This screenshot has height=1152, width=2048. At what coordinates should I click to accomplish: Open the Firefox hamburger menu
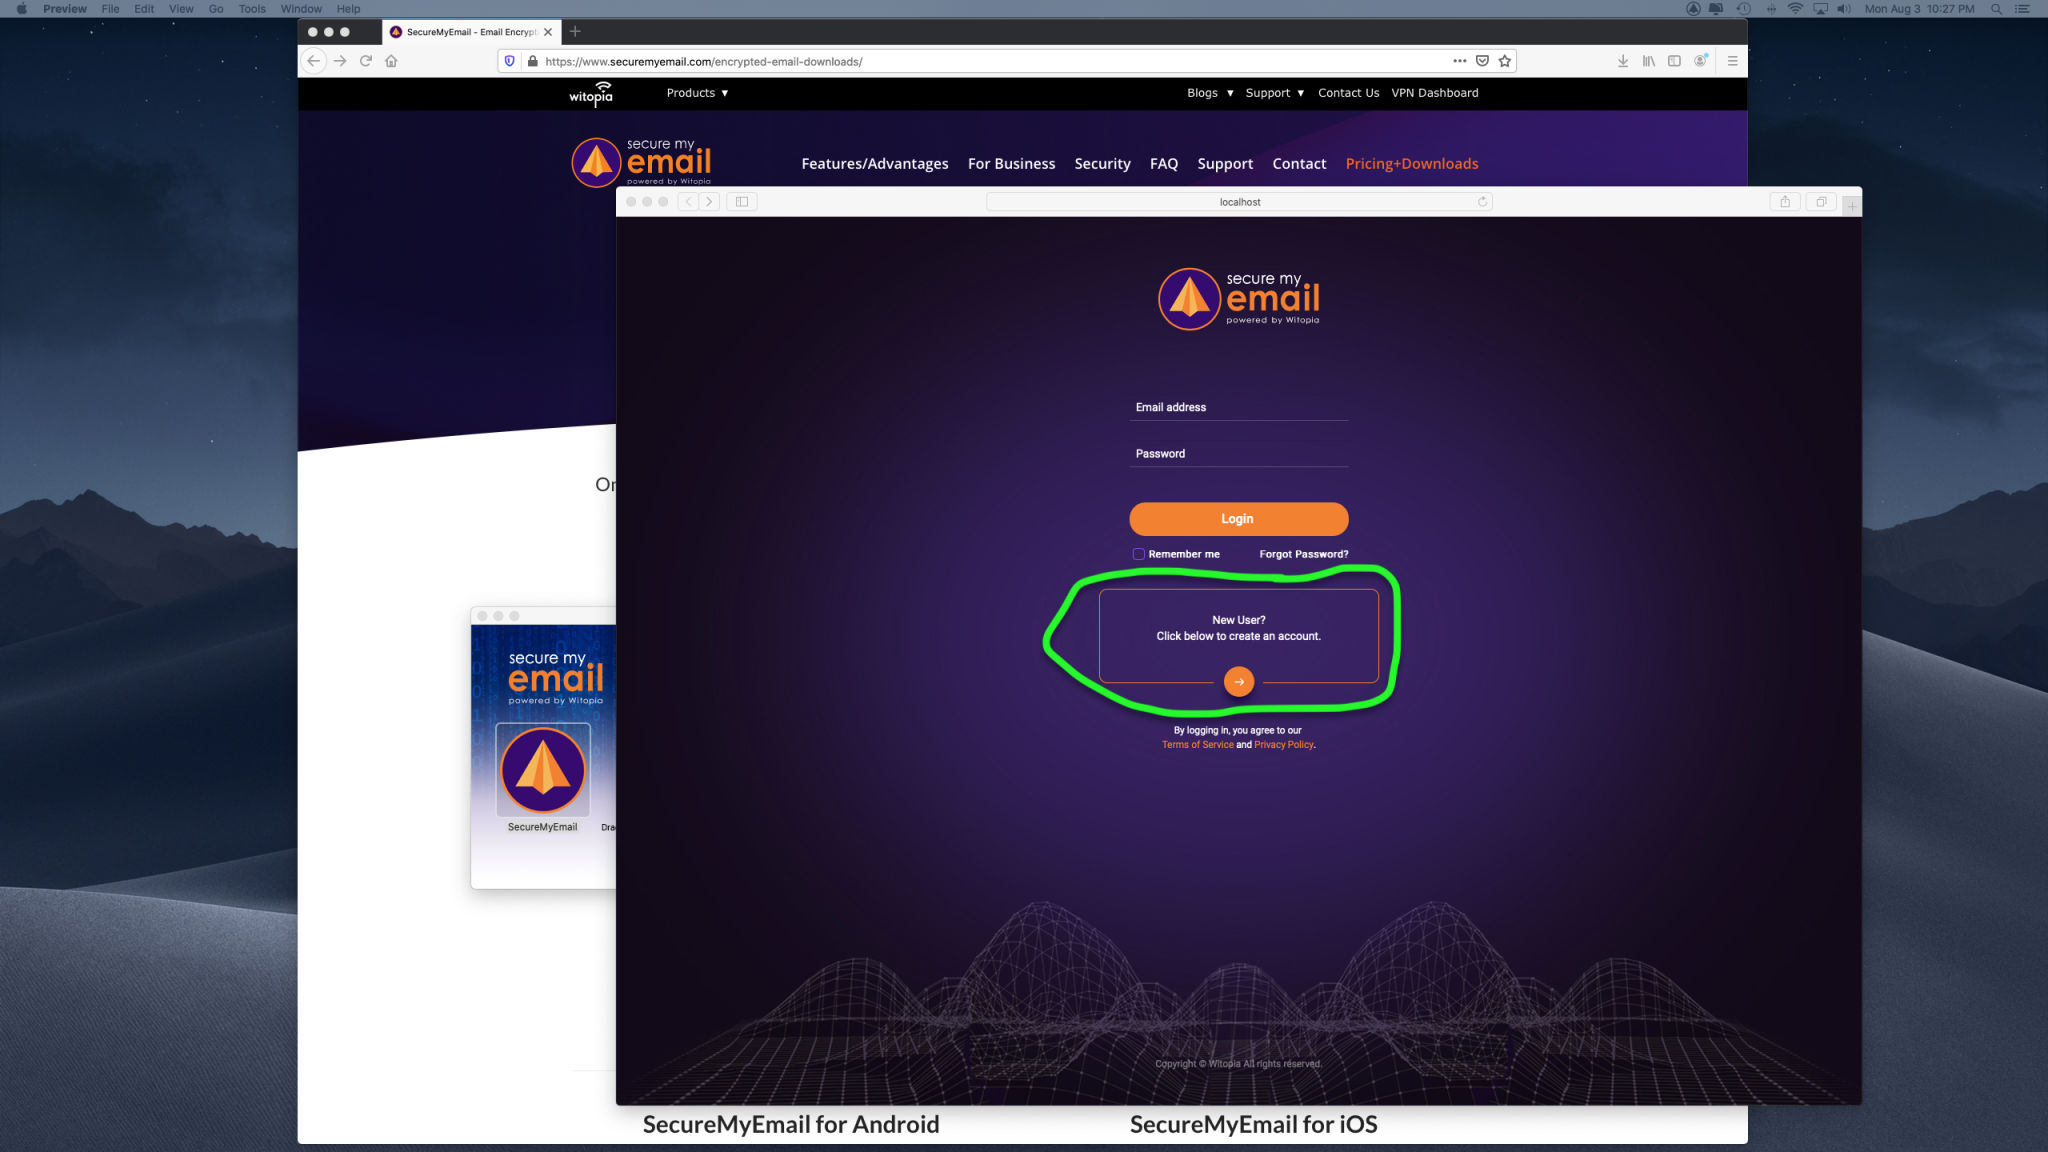1732,61
